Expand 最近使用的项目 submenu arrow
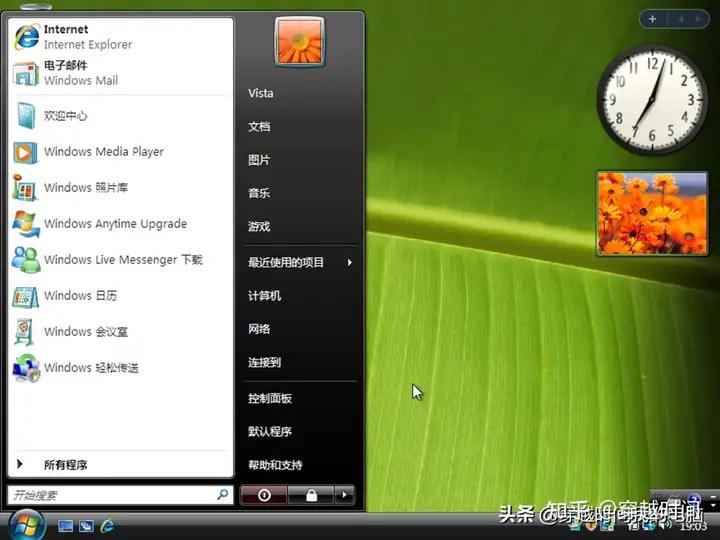This screenshot has height=540, width=720. point(350,262)
